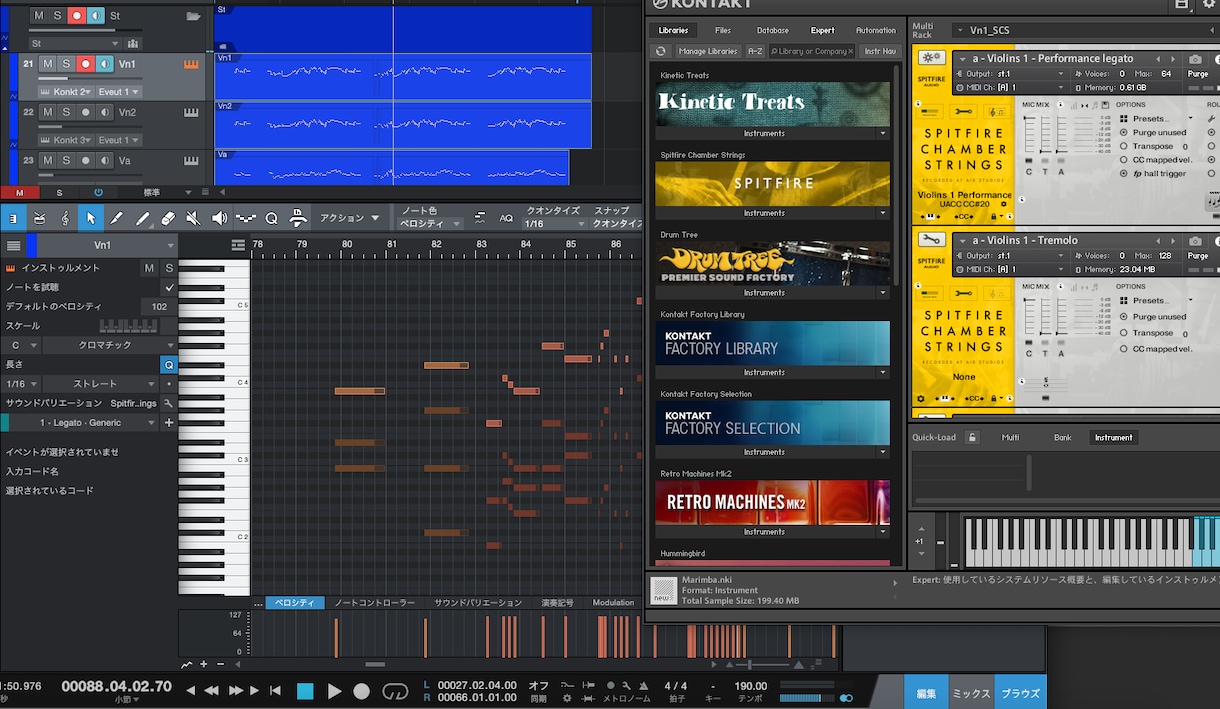Expand the Kinetic Treats Instruments dropdown arrow

point(882,133)
